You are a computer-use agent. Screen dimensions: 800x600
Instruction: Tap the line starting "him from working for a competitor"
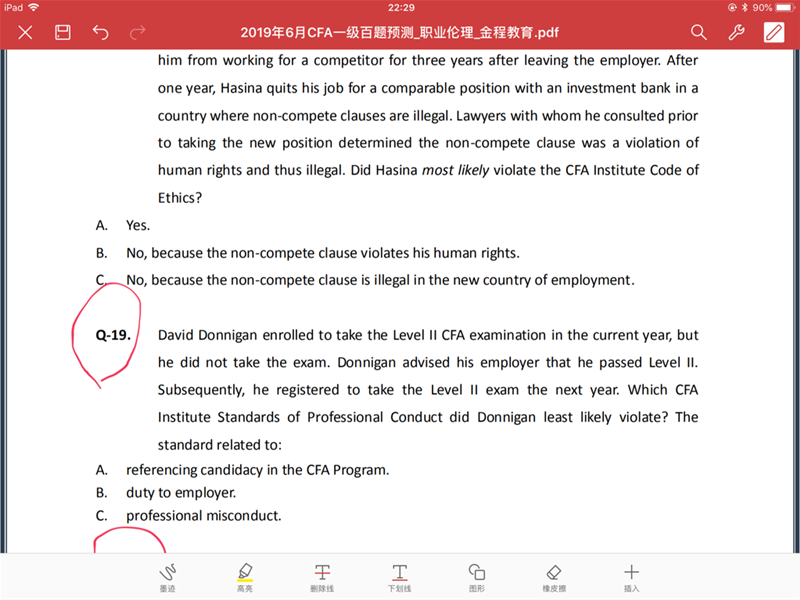(x=428, y=61)
